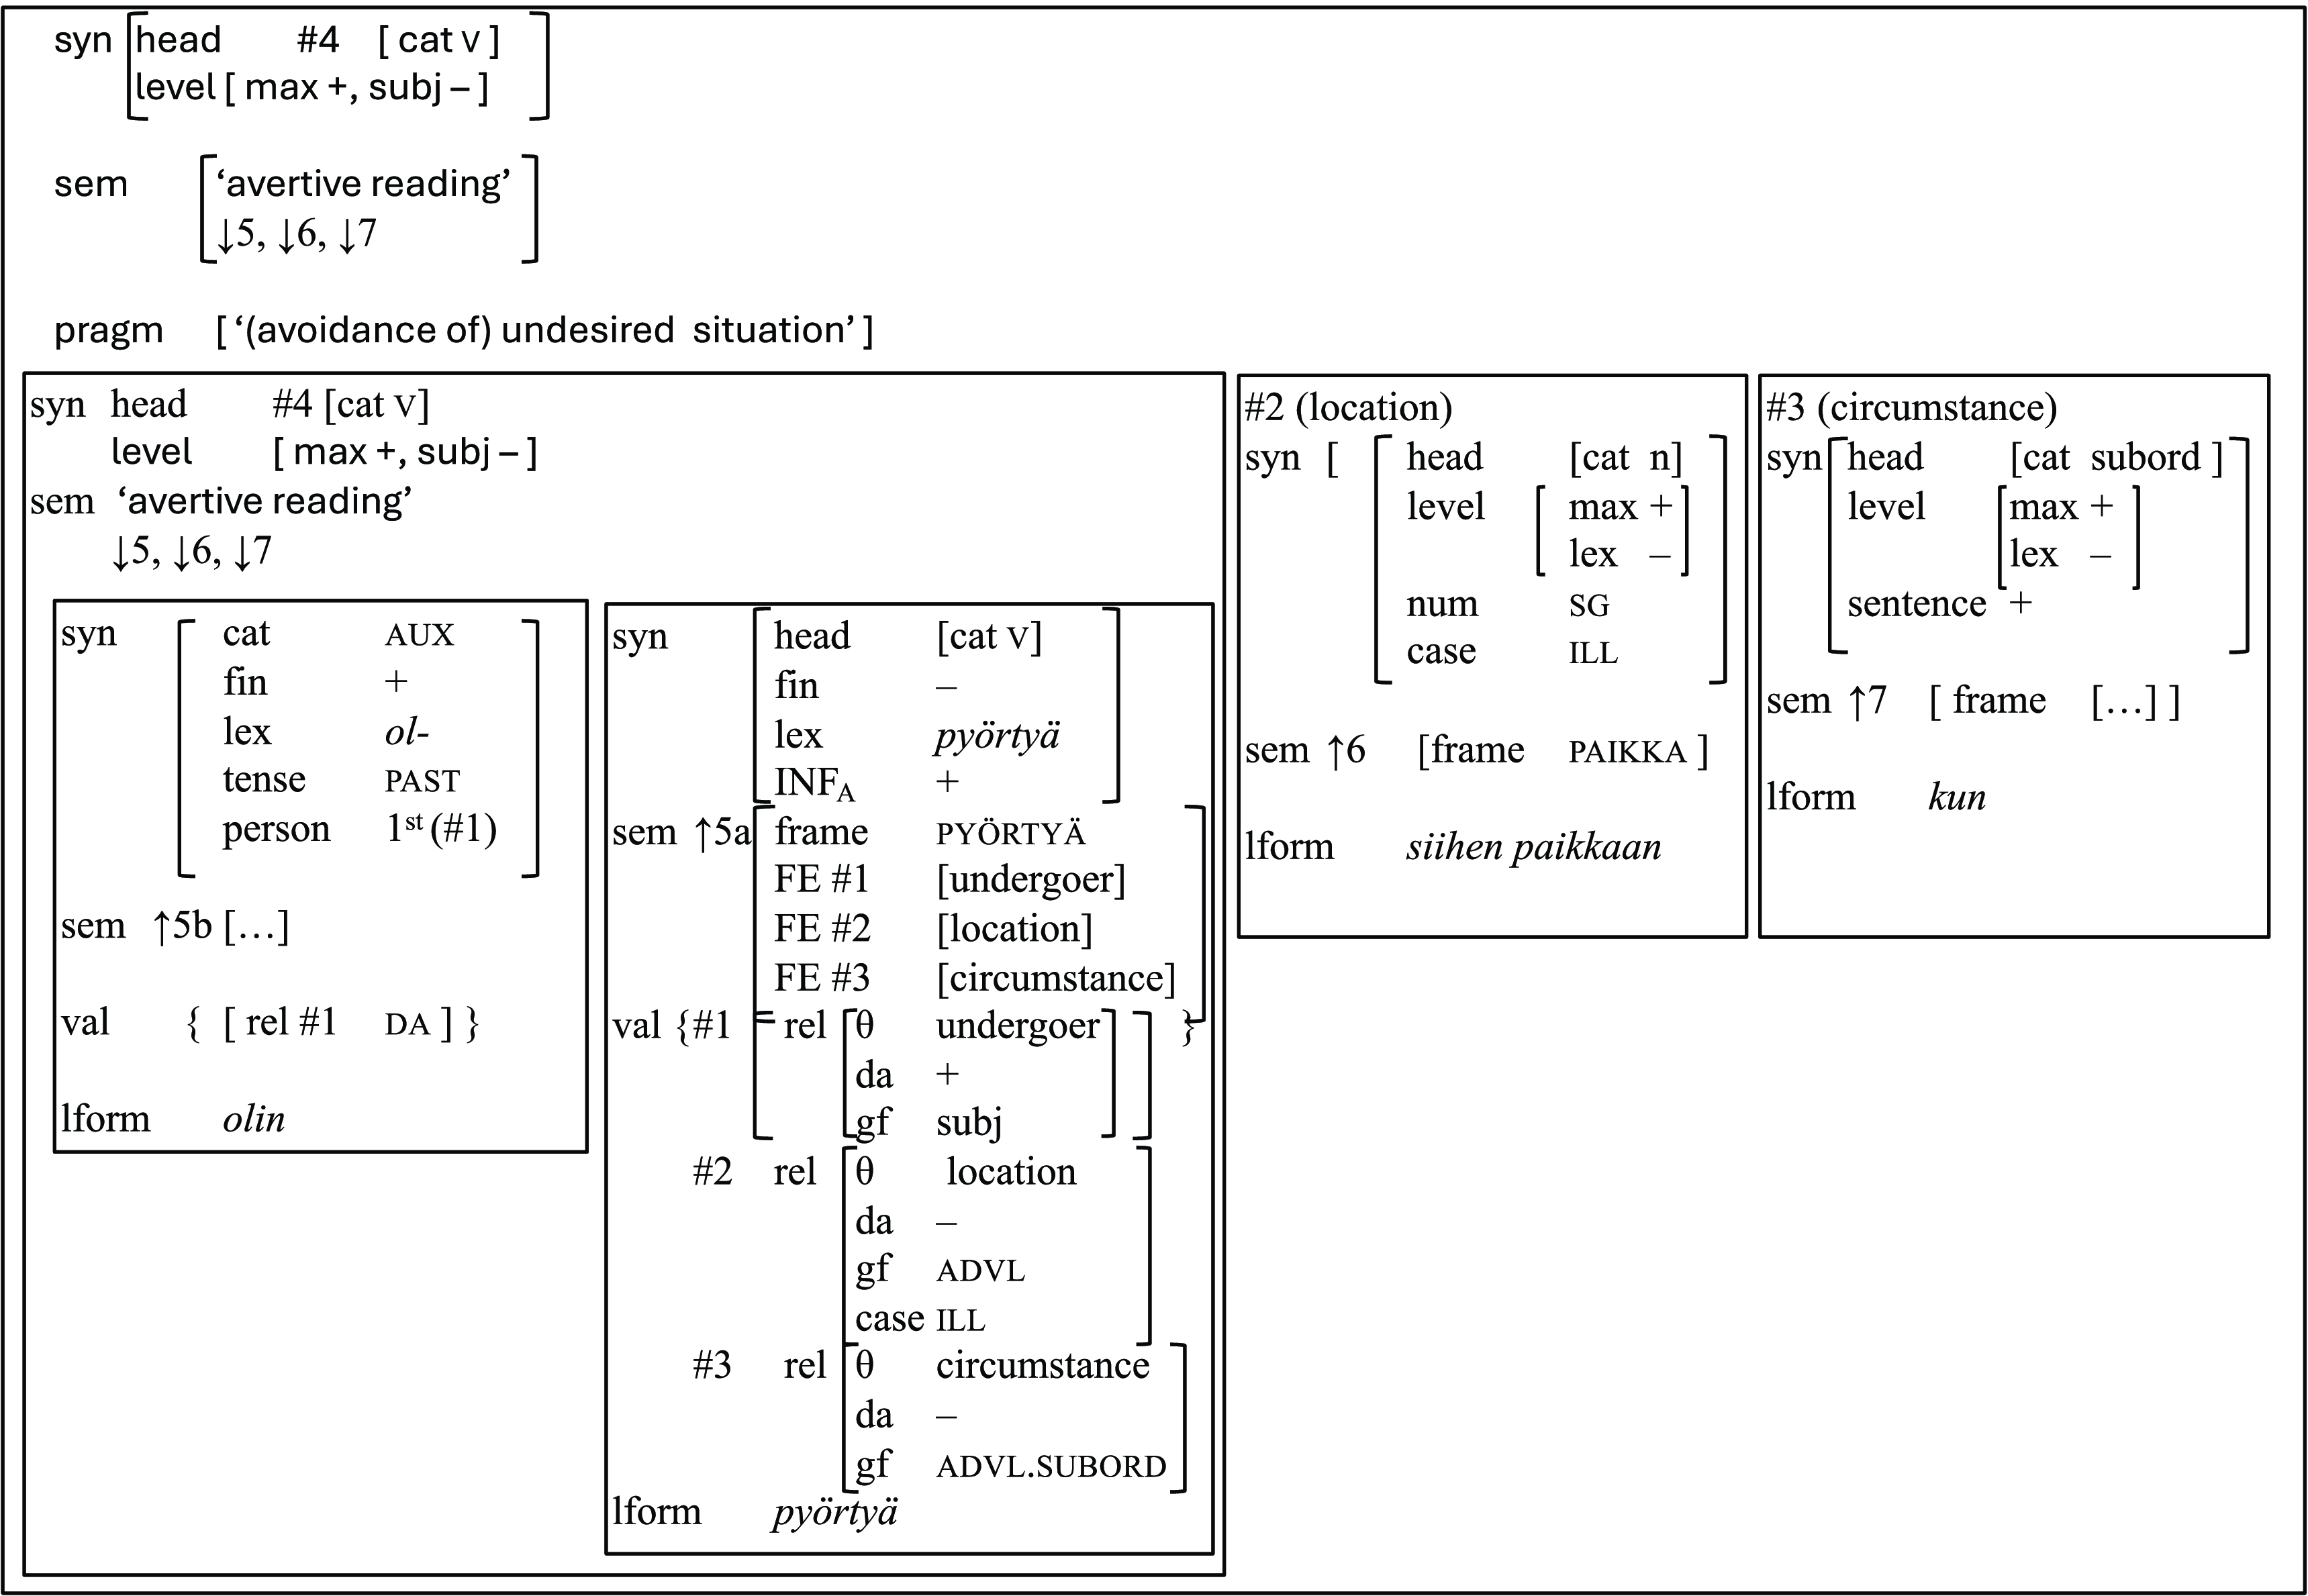The width and height of the screenshot is (2308, 1596).
Task: Click the 'INFA' attribute label
Action: tap(814, 784)
